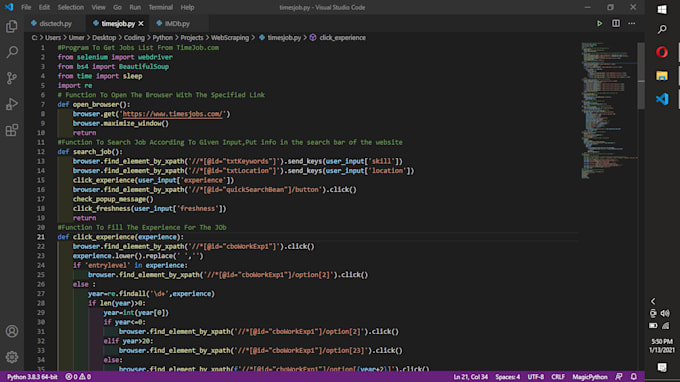Click 'def search_job():' on line 12

pos(90,152)
